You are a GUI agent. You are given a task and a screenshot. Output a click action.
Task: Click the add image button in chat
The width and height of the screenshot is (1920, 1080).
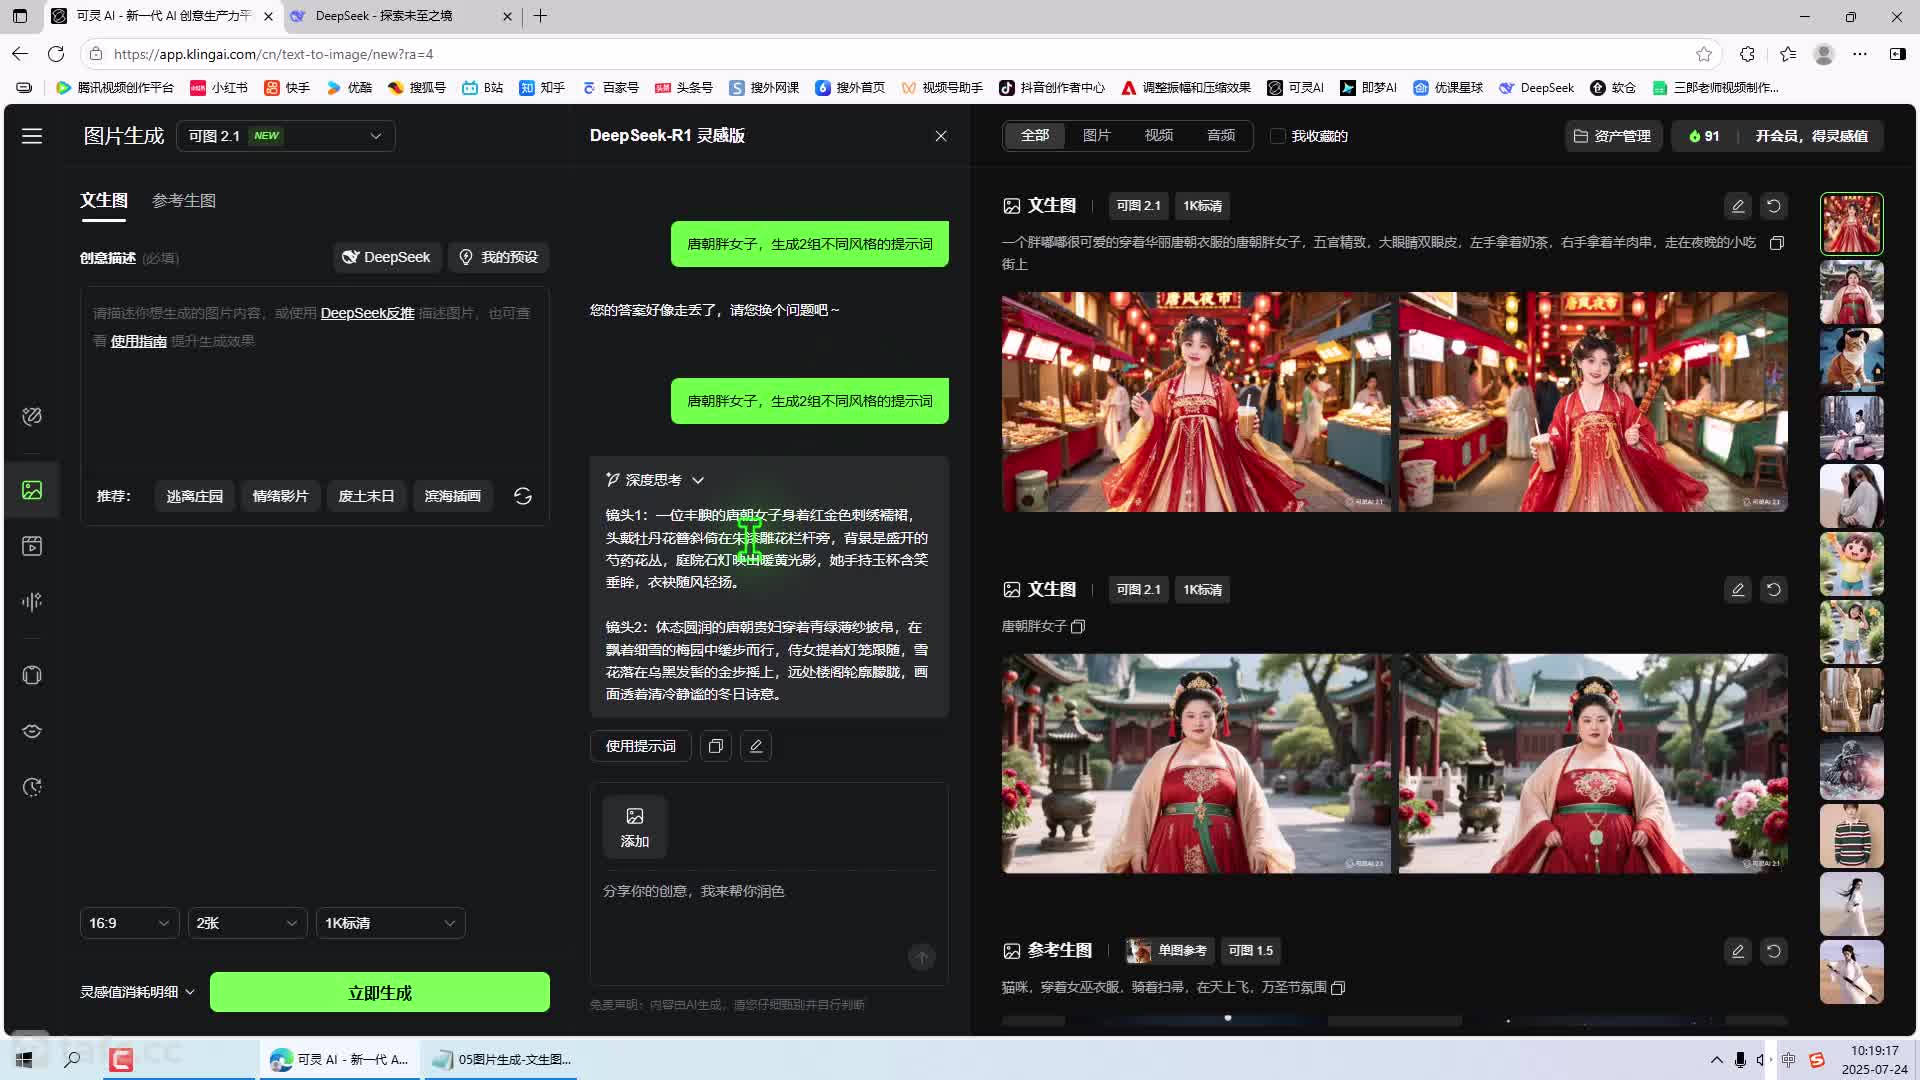(x=634, y=827)
